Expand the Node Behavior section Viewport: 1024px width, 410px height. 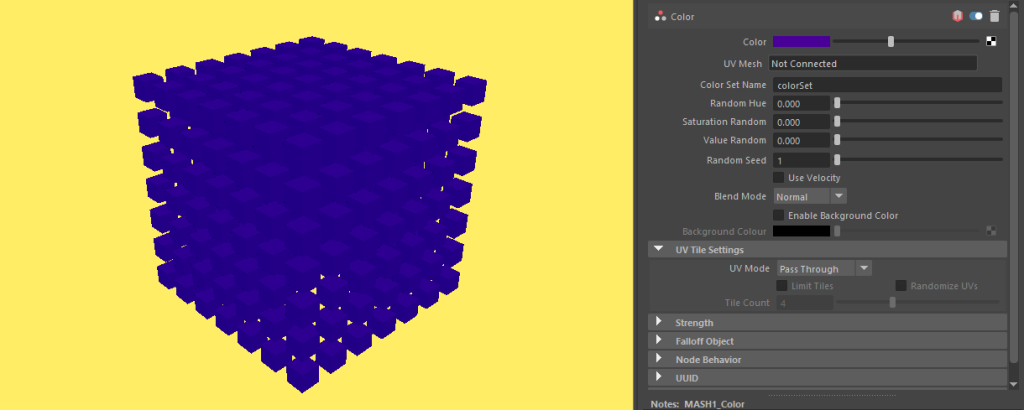659,359
